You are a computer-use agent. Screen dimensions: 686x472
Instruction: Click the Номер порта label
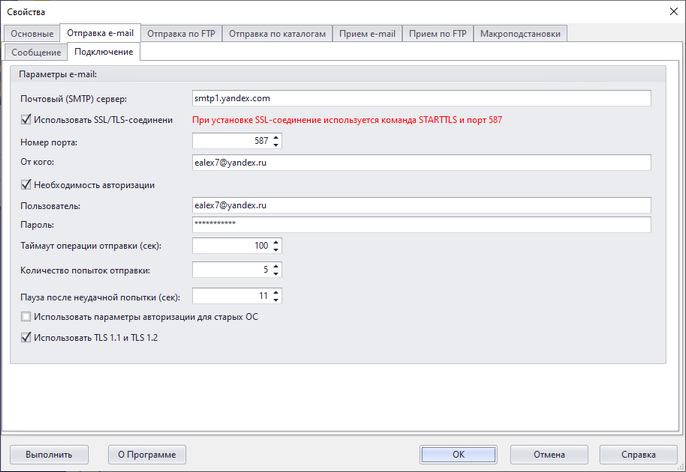[49, 142]
